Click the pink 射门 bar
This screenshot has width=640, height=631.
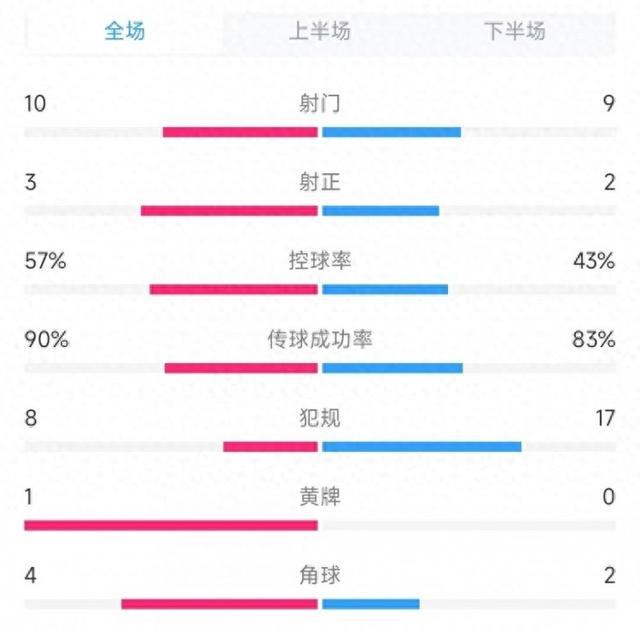[x=240, y=132]
